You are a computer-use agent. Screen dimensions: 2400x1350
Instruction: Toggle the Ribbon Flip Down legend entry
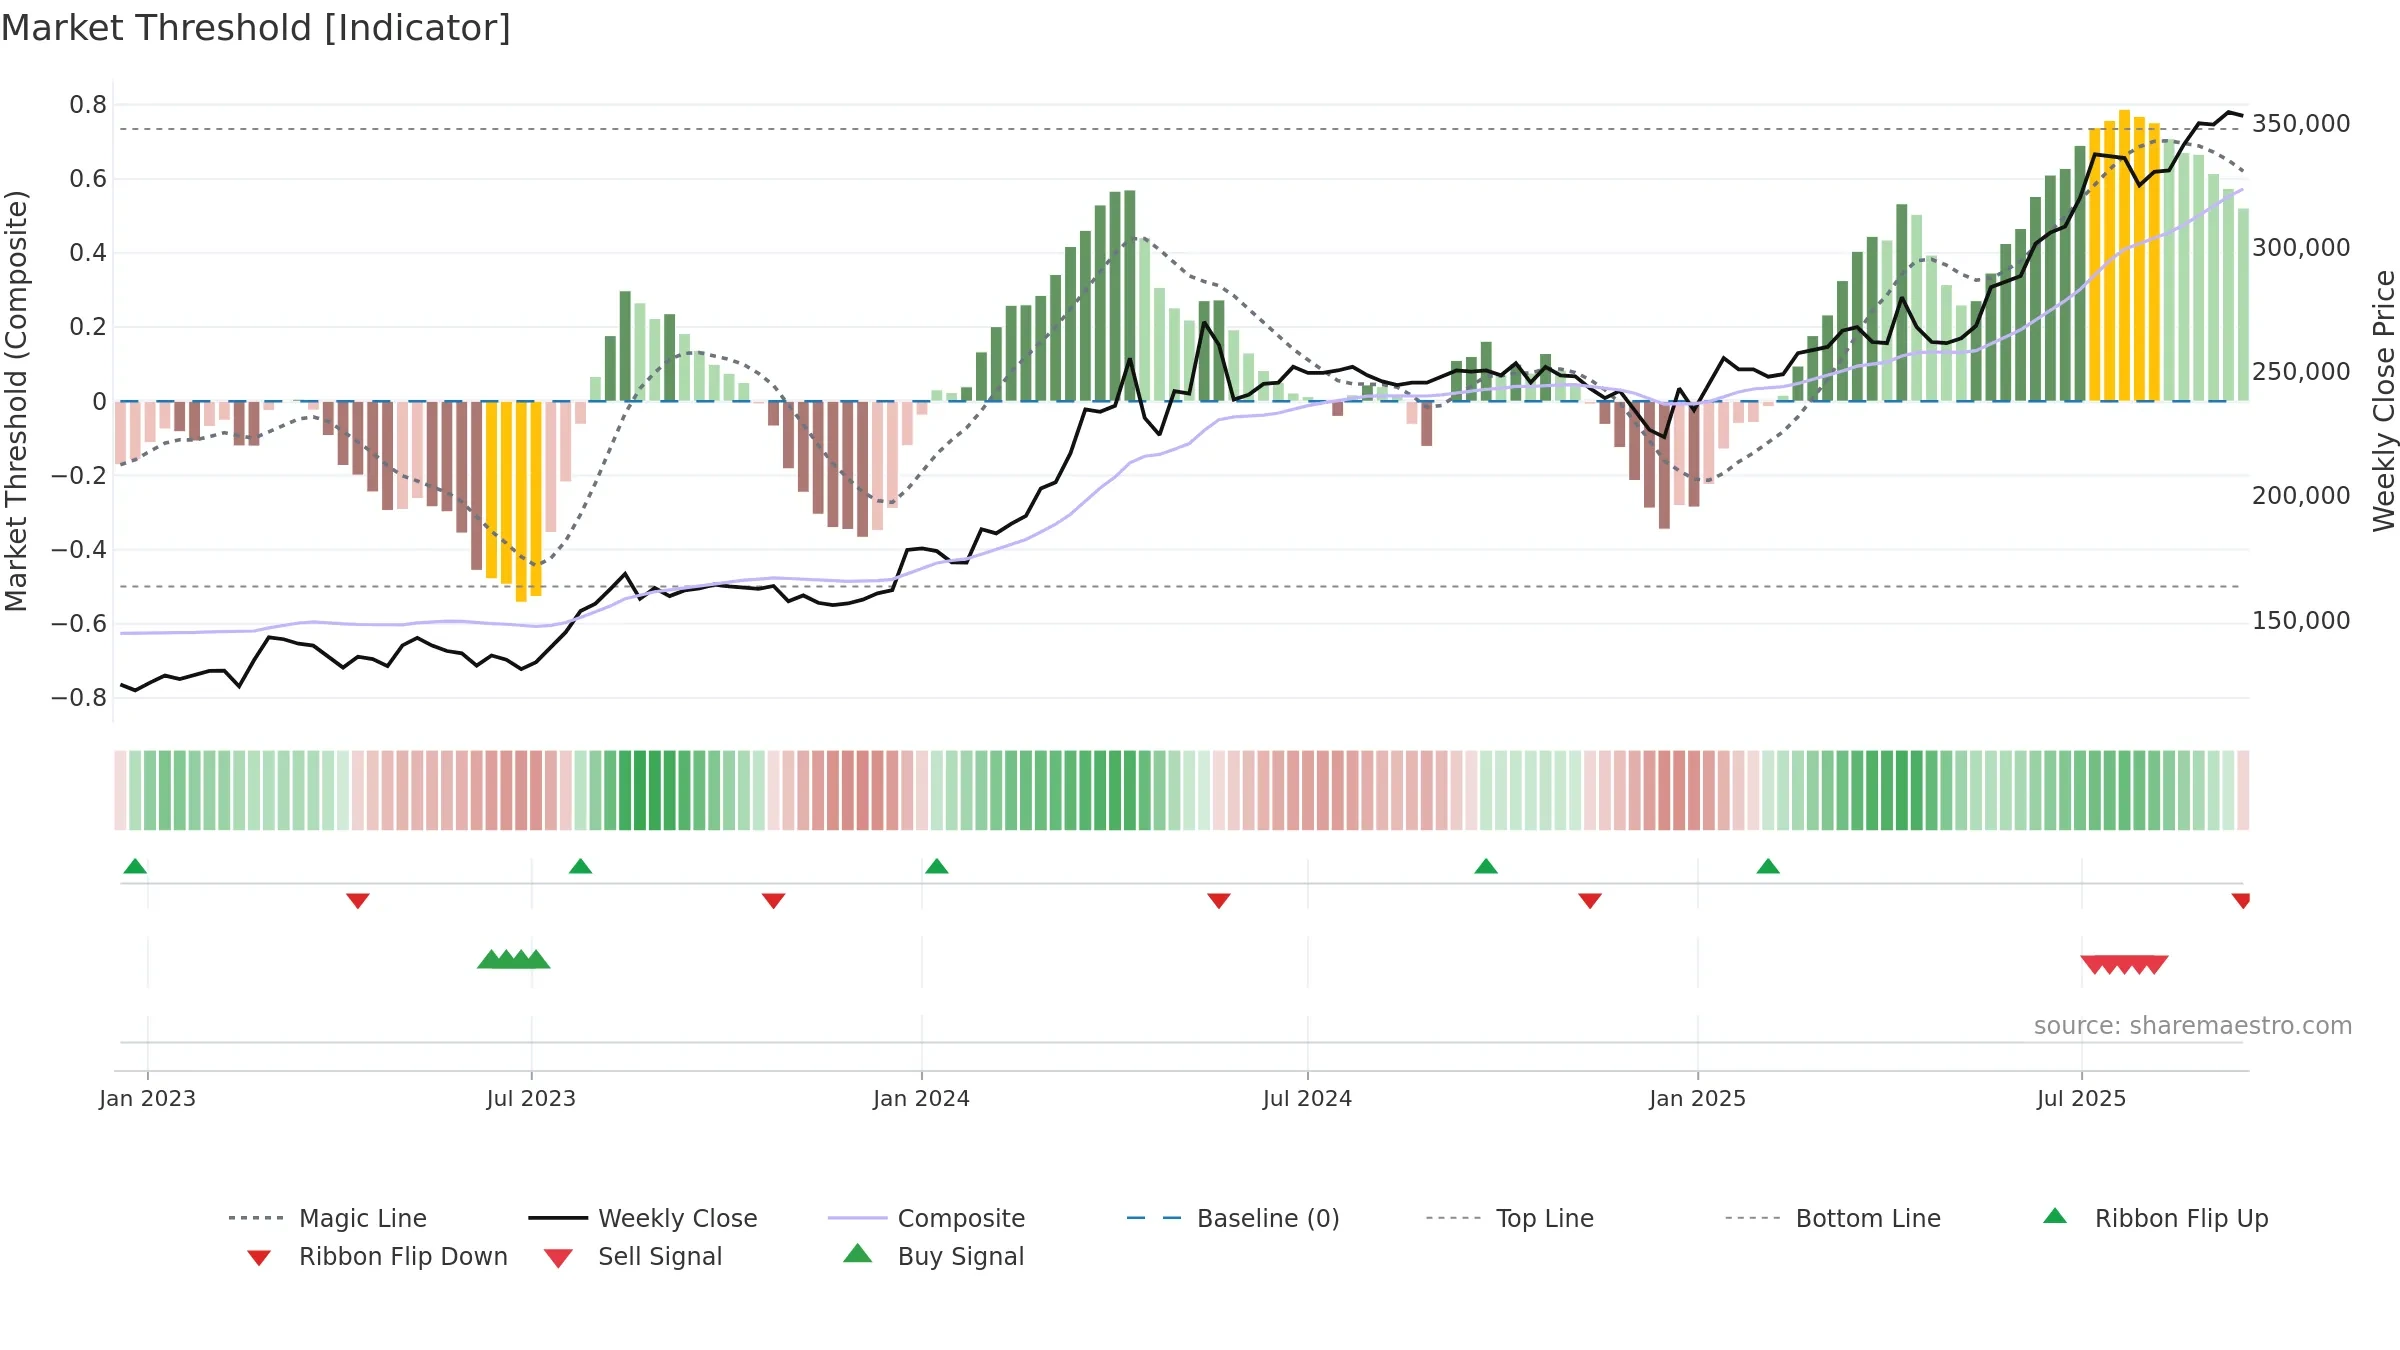pos(377,1256)
